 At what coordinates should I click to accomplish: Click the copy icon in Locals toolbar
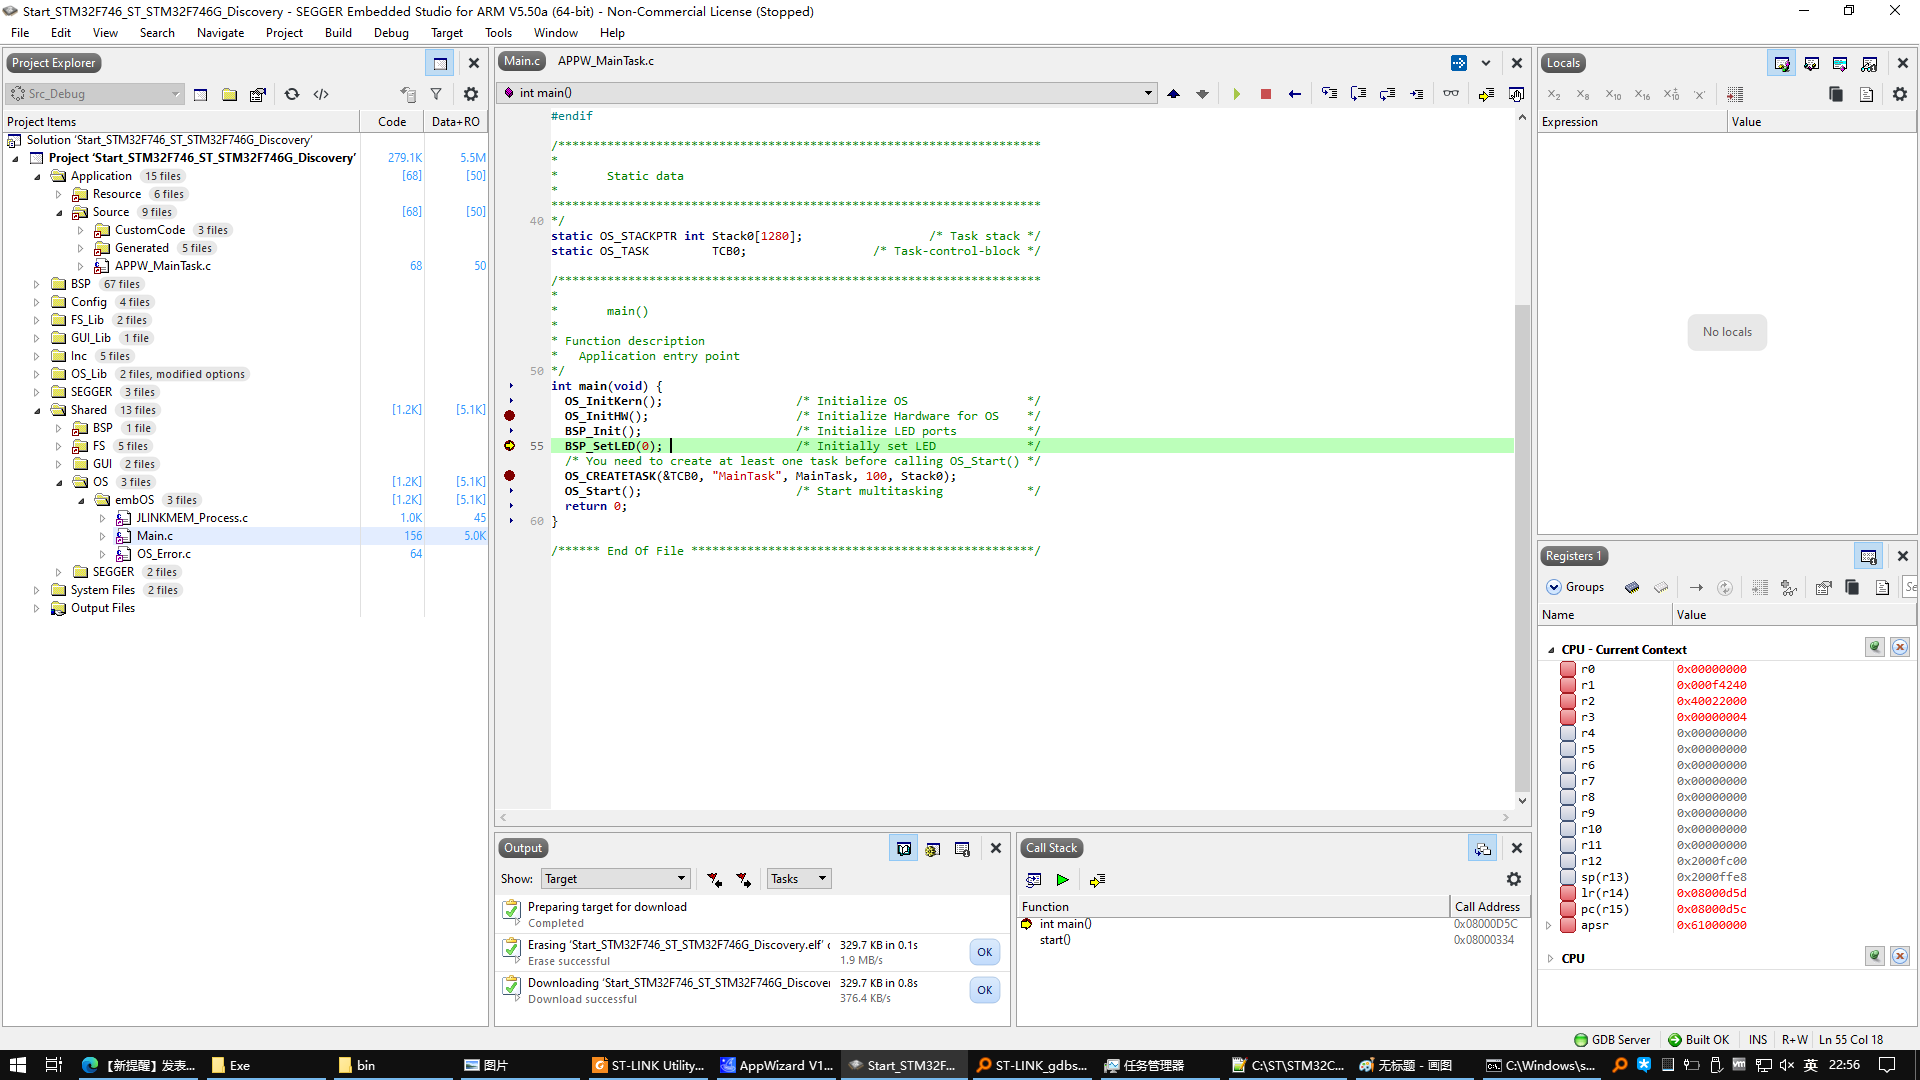point(1836,94)
